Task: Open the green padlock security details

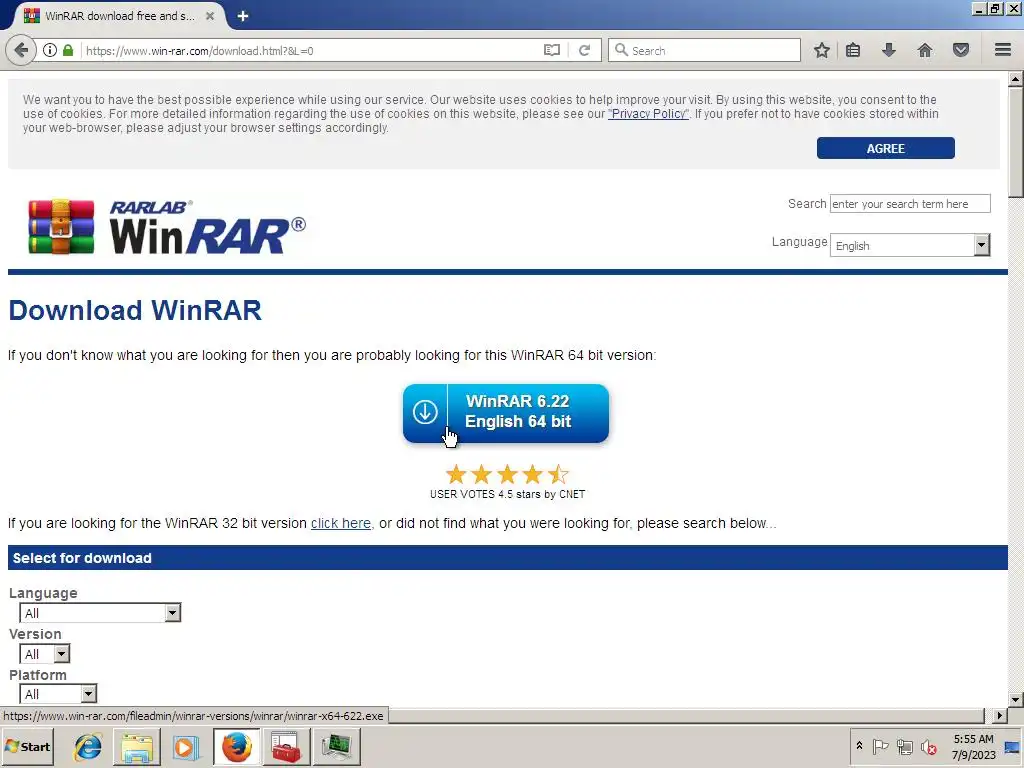Action: 68,50
